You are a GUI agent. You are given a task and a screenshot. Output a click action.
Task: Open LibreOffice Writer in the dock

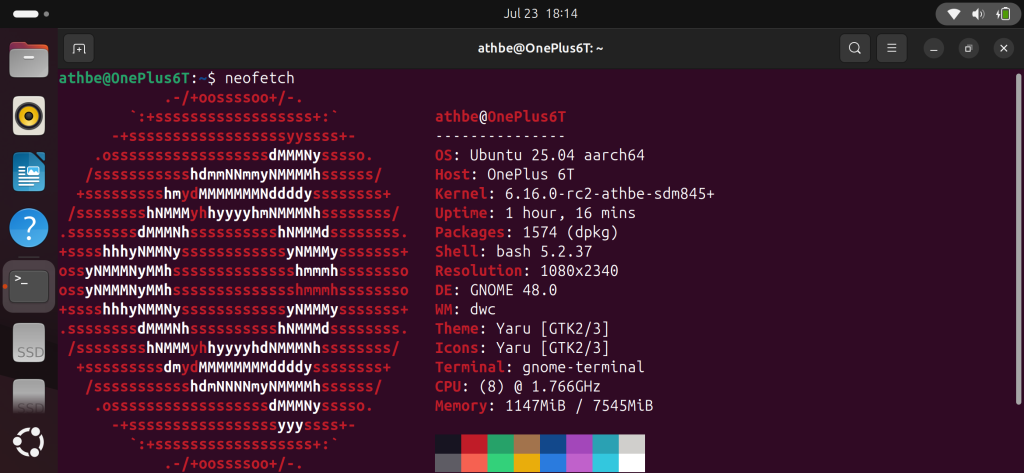(29, 173)
